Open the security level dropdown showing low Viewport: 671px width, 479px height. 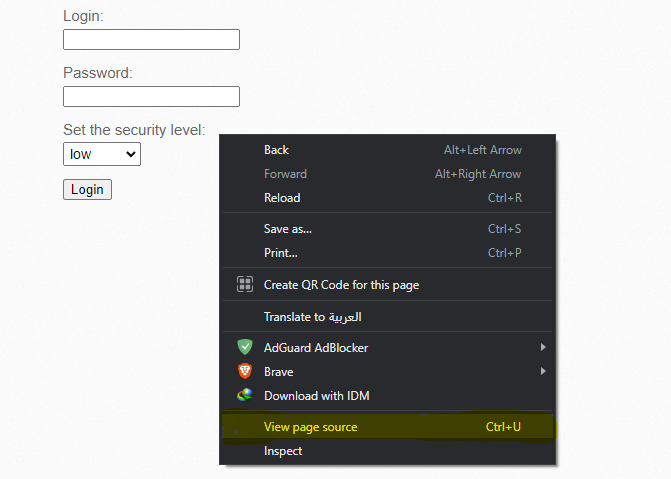102,154
